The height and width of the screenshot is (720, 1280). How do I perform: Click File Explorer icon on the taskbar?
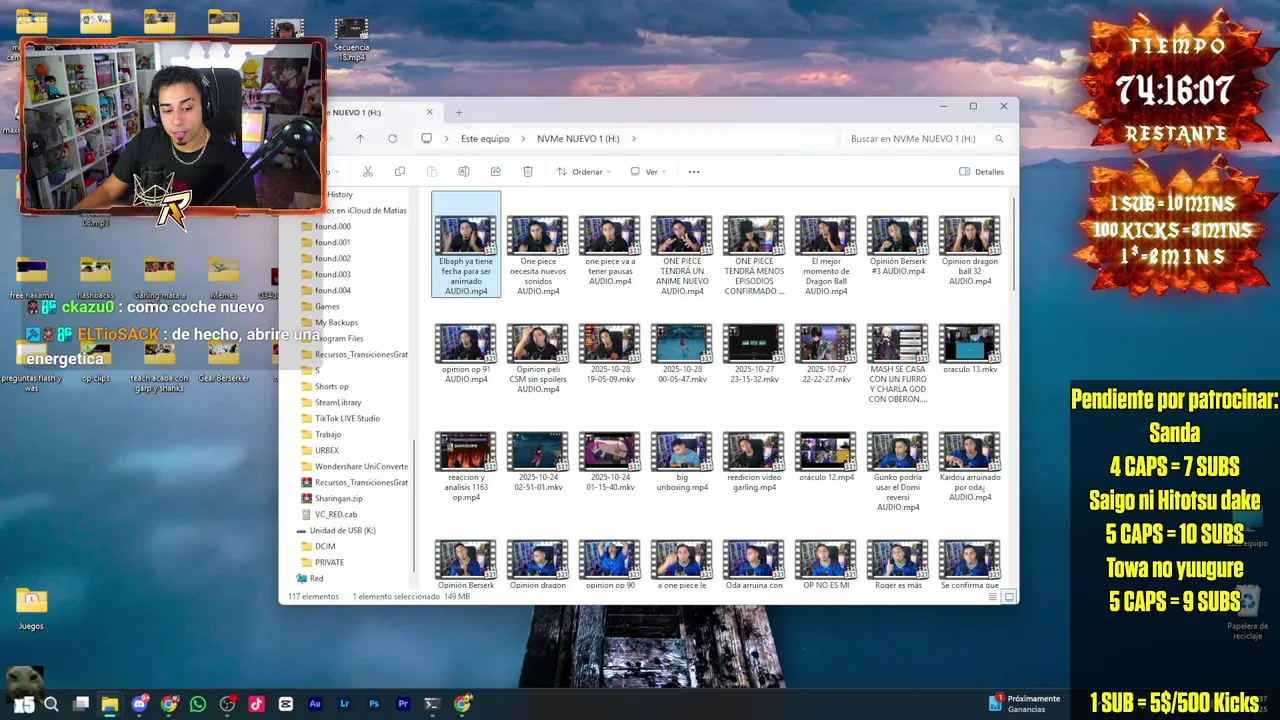coord(110,704)
